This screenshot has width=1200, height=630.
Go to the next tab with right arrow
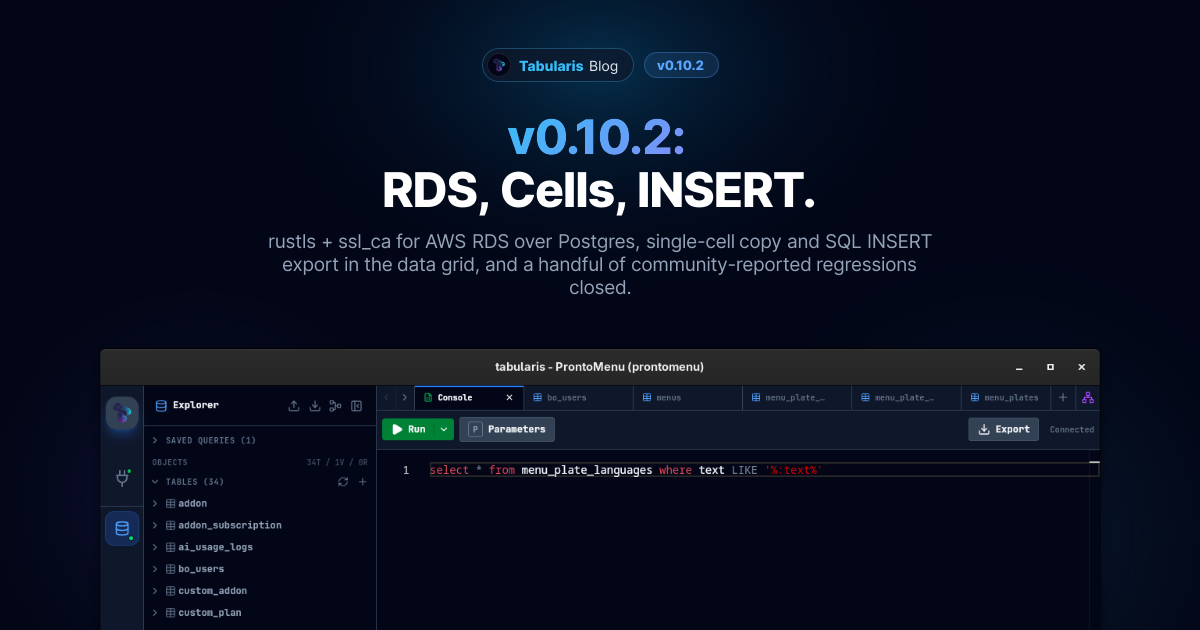pos(404,397)
